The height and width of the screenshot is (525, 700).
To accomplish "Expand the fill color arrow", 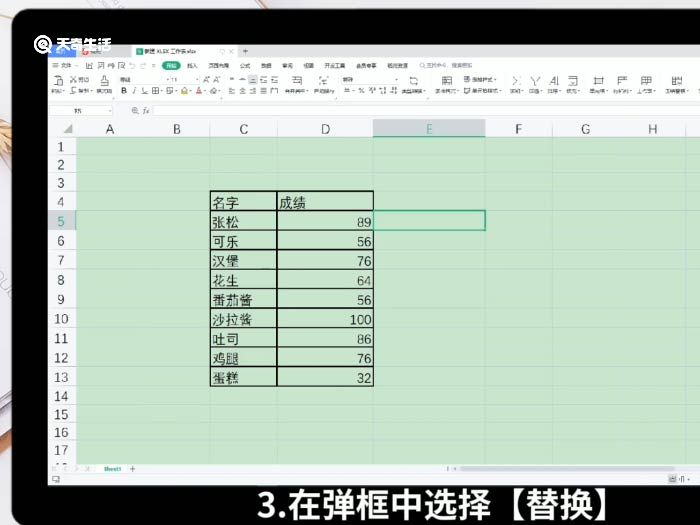I will coord(190,91).
